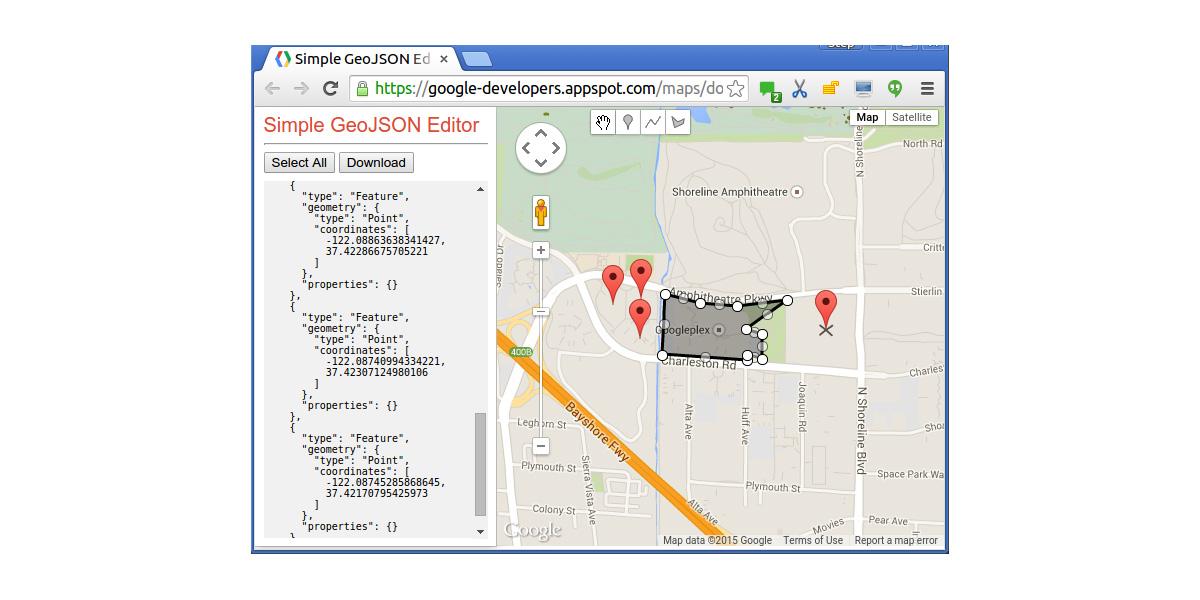Image resolution: width=1200 pixels, height=600 pixels.
Task: Switch to Satellite view
Action: click(912, 117)
